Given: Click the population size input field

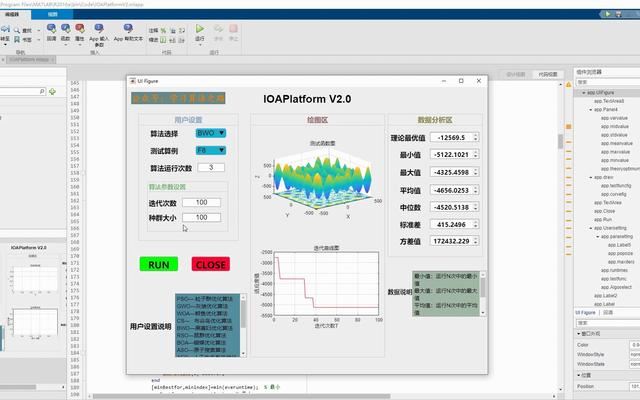Looking at the screenshot, I should coord(201,217).
